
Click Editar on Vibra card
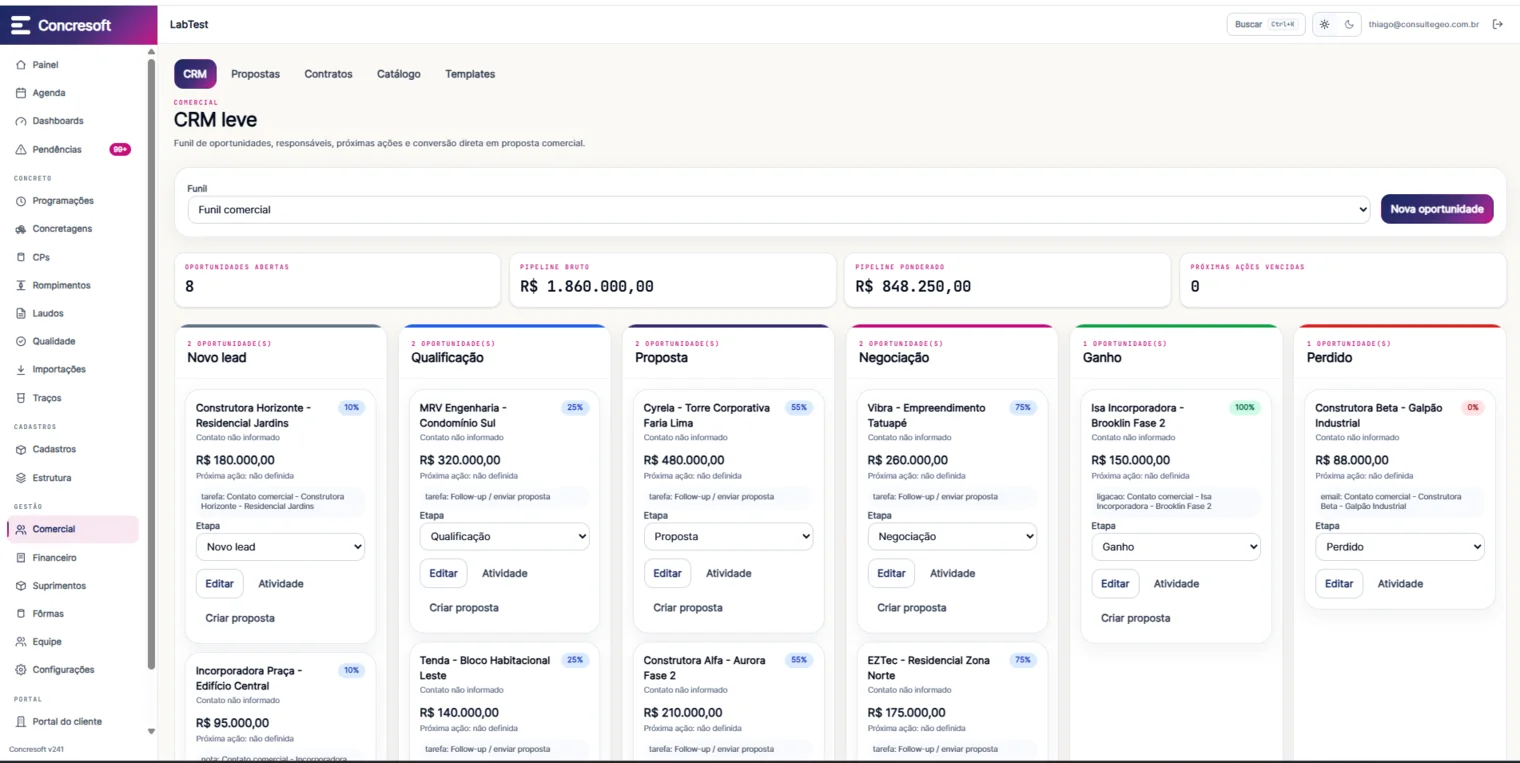point(891,573)
